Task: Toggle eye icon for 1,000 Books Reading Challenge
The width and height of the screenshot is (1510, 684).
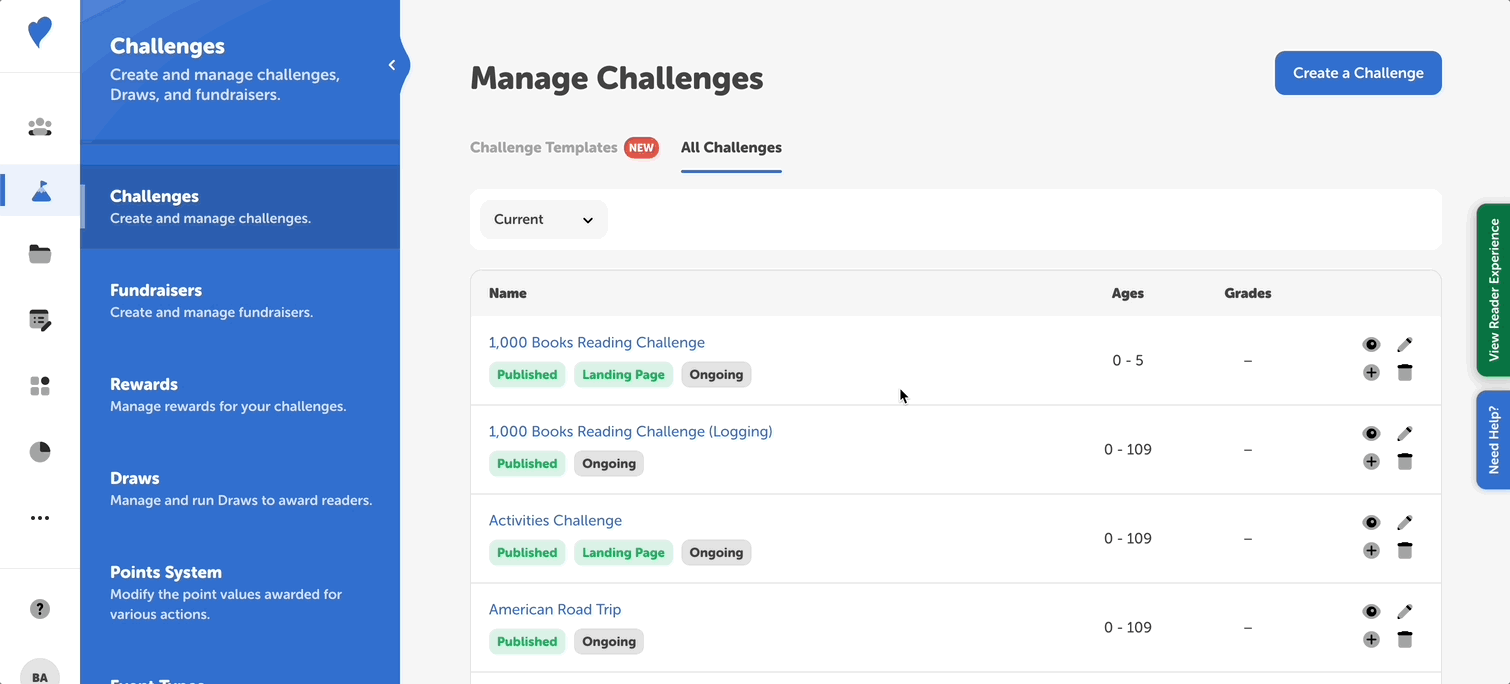Action: point(1371,344)
